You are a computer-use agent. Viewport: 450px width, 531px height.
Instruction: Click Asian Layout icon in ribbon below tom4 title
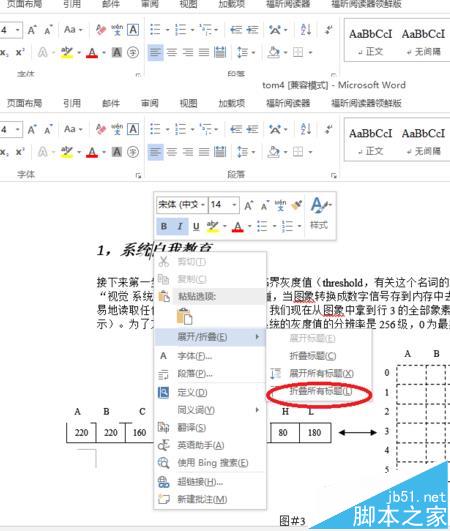click(x=277, y=129)
